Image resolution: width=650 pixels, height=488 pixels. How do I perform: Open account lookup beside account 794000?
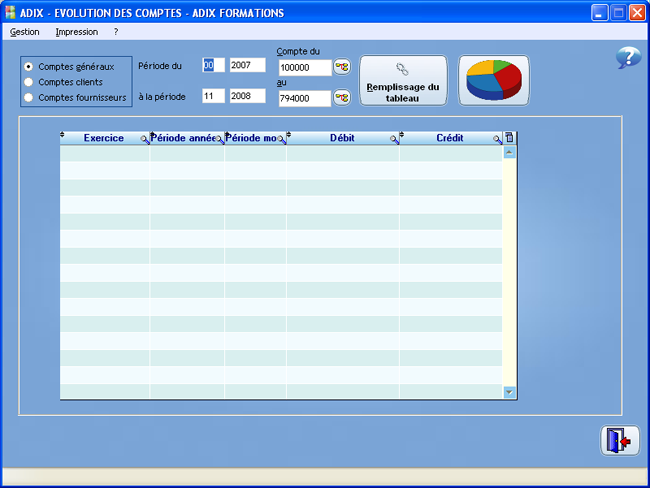click(x=342, y=98)
